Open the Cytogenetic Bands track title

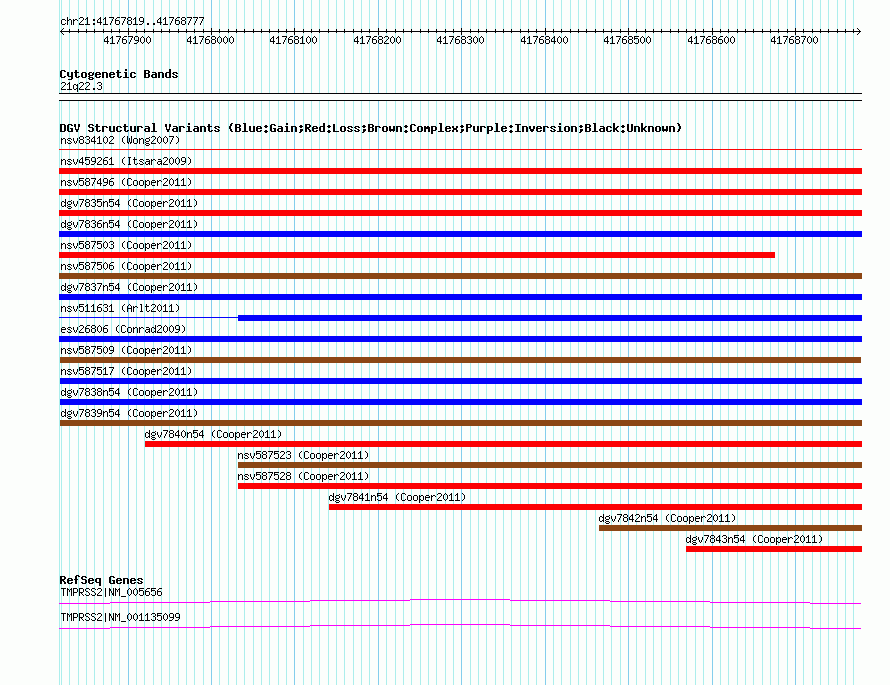[x=119, y=74]
